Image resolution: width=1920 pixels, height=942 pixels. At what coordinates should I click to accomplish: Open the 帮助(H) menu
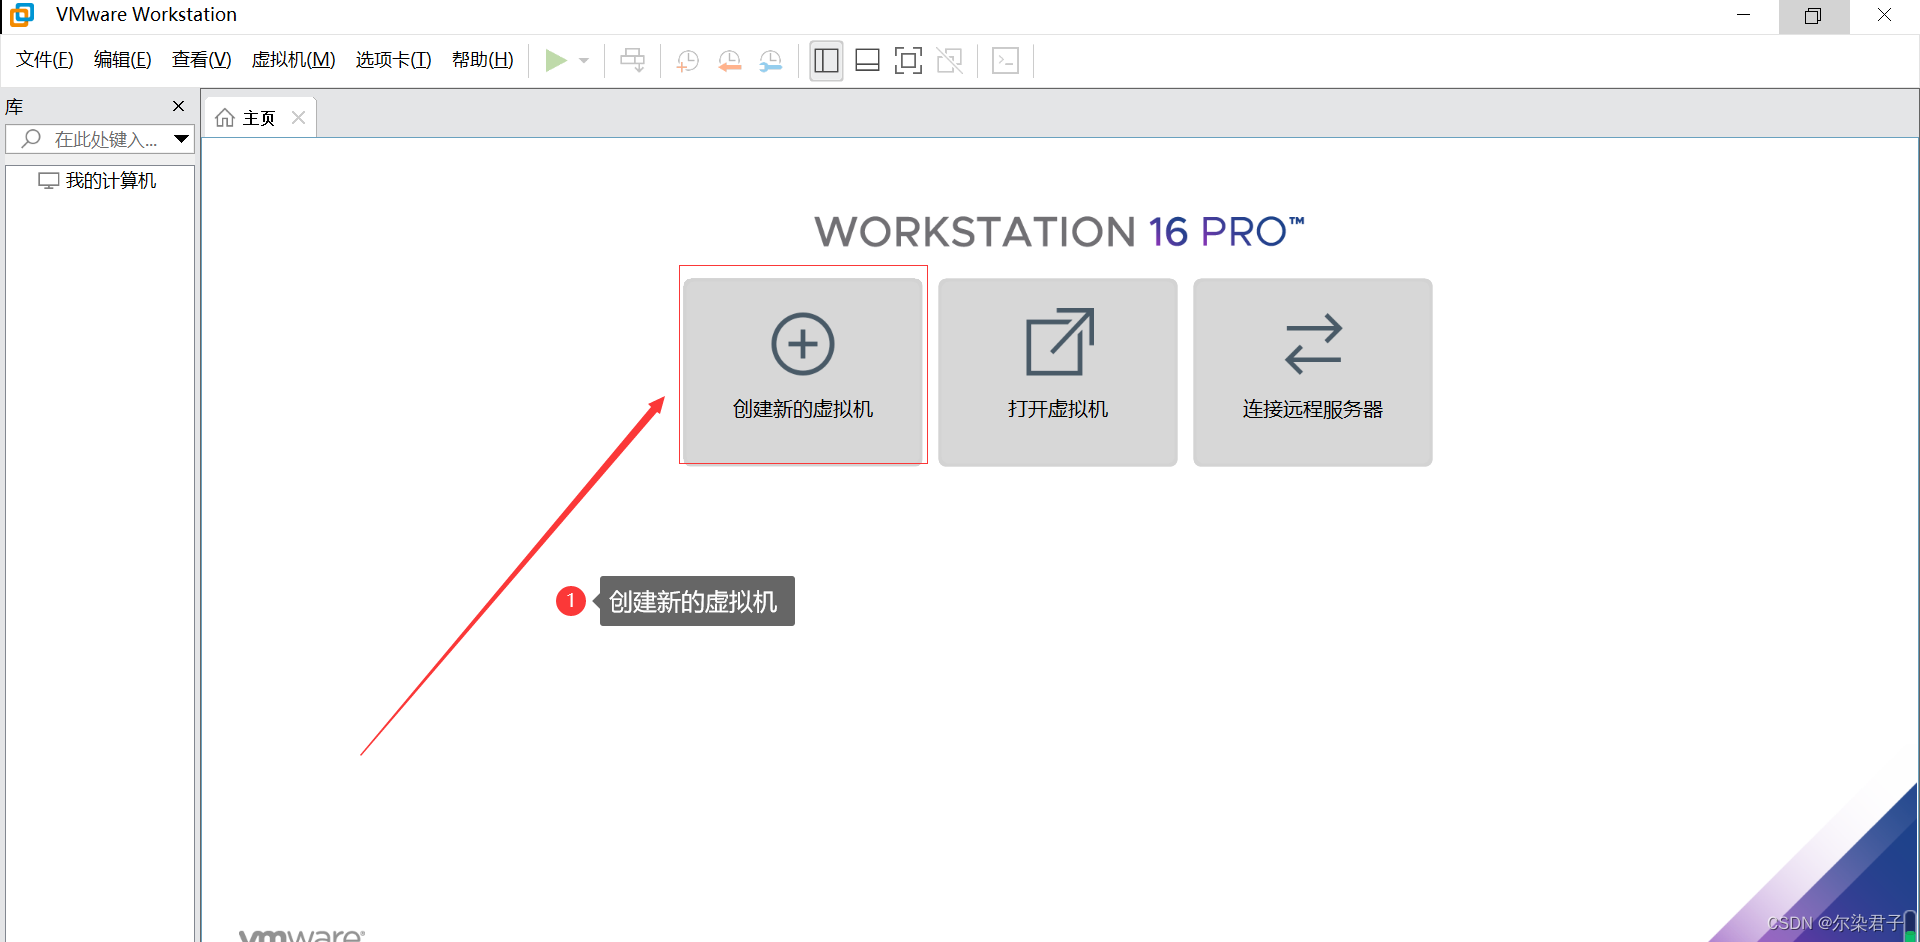(x=483, y=60)
